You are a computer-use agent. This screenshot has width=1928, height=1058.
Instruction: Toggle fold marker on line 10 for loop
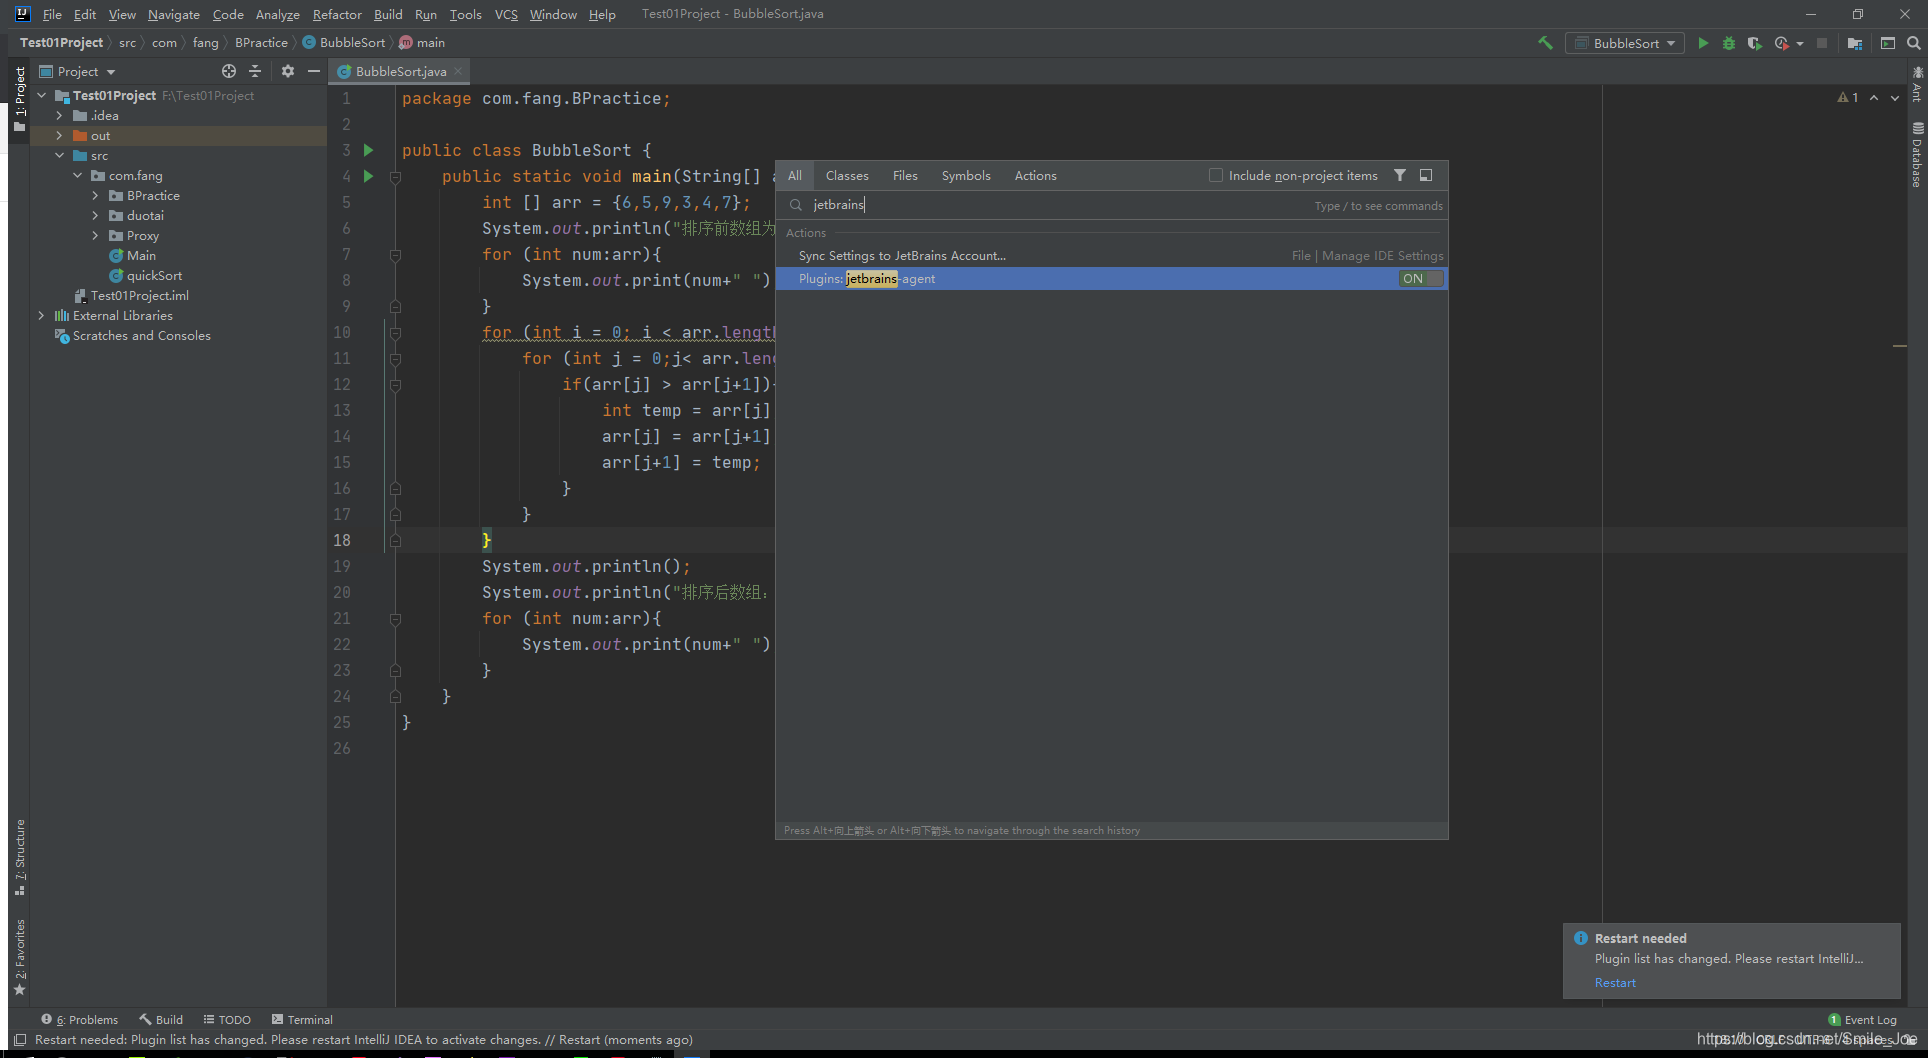pos(395,333)
